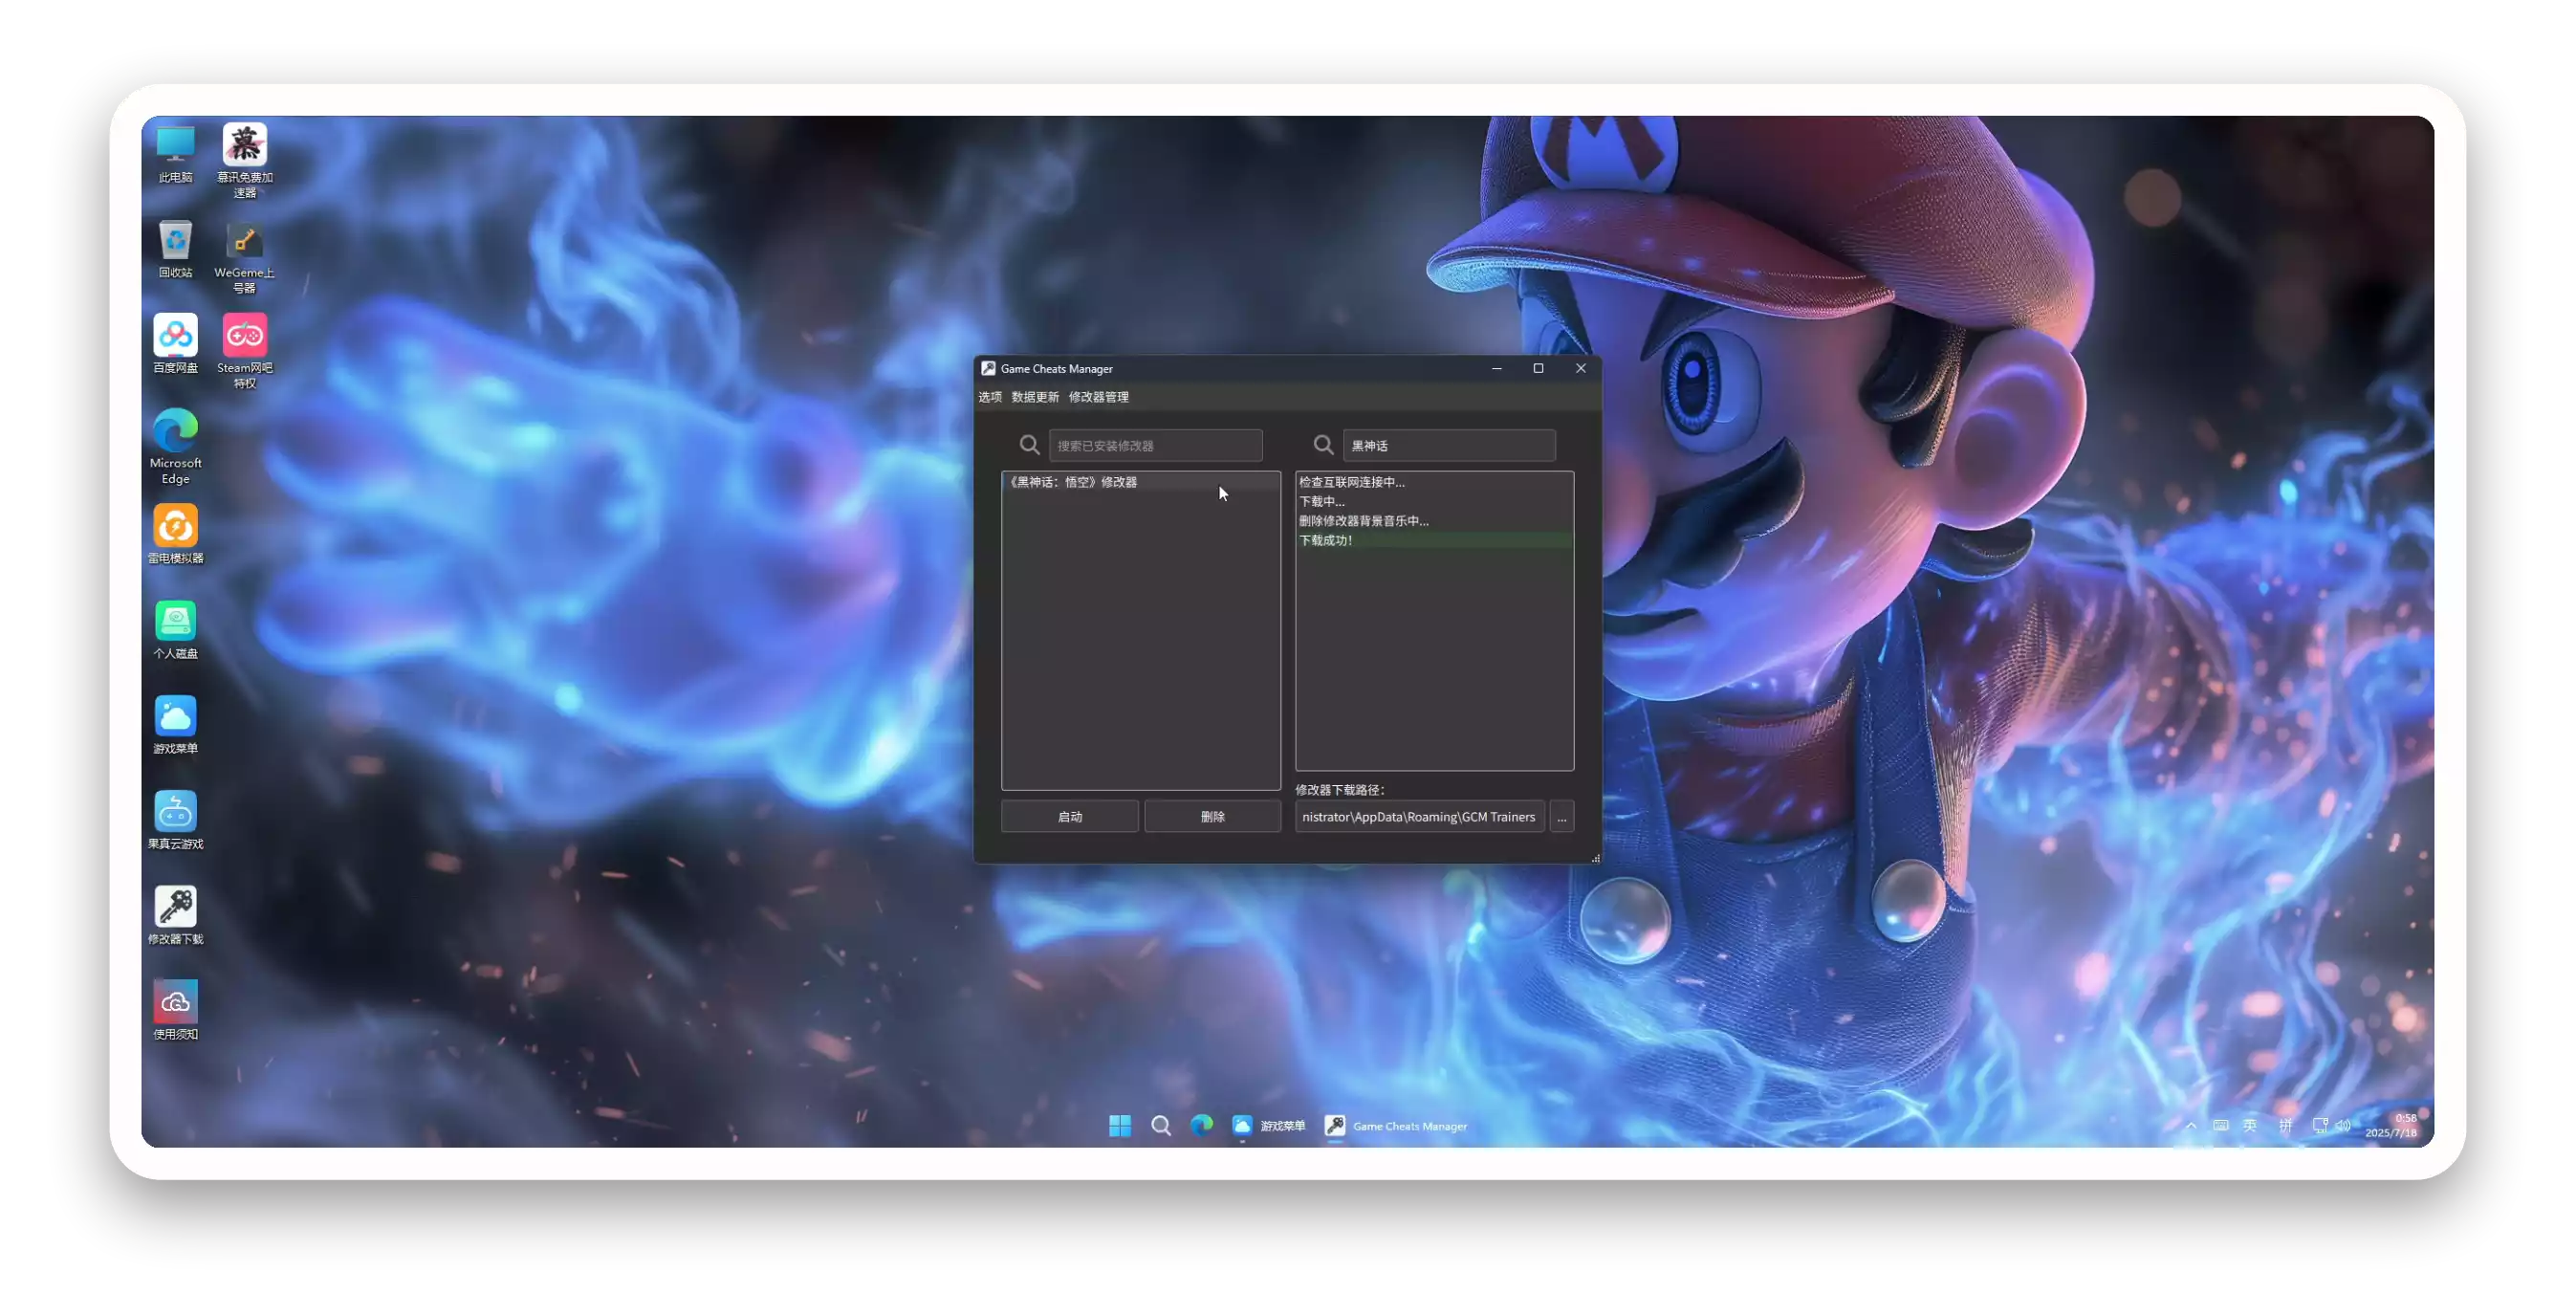
Task: Launch Edge from the taskbar
Action: point(1202,1125)
